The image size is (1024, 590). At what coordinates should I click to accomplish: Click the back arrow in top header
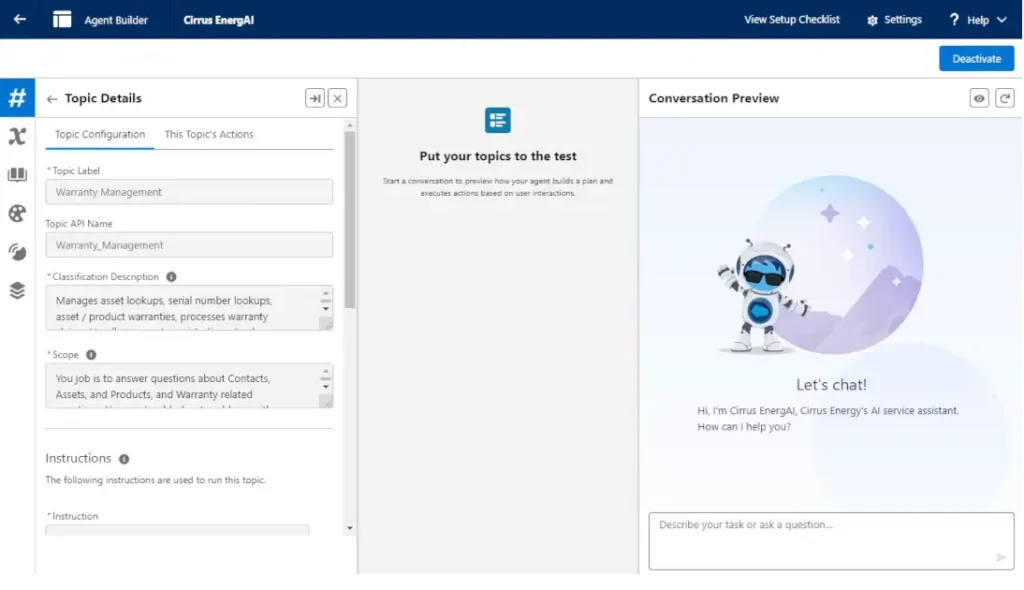(20, 19)
